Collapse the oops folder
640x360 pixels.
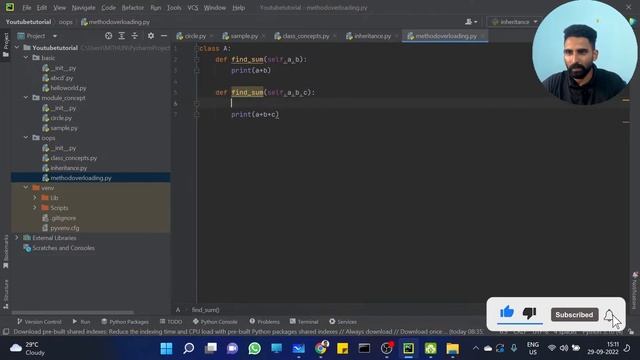26,138
